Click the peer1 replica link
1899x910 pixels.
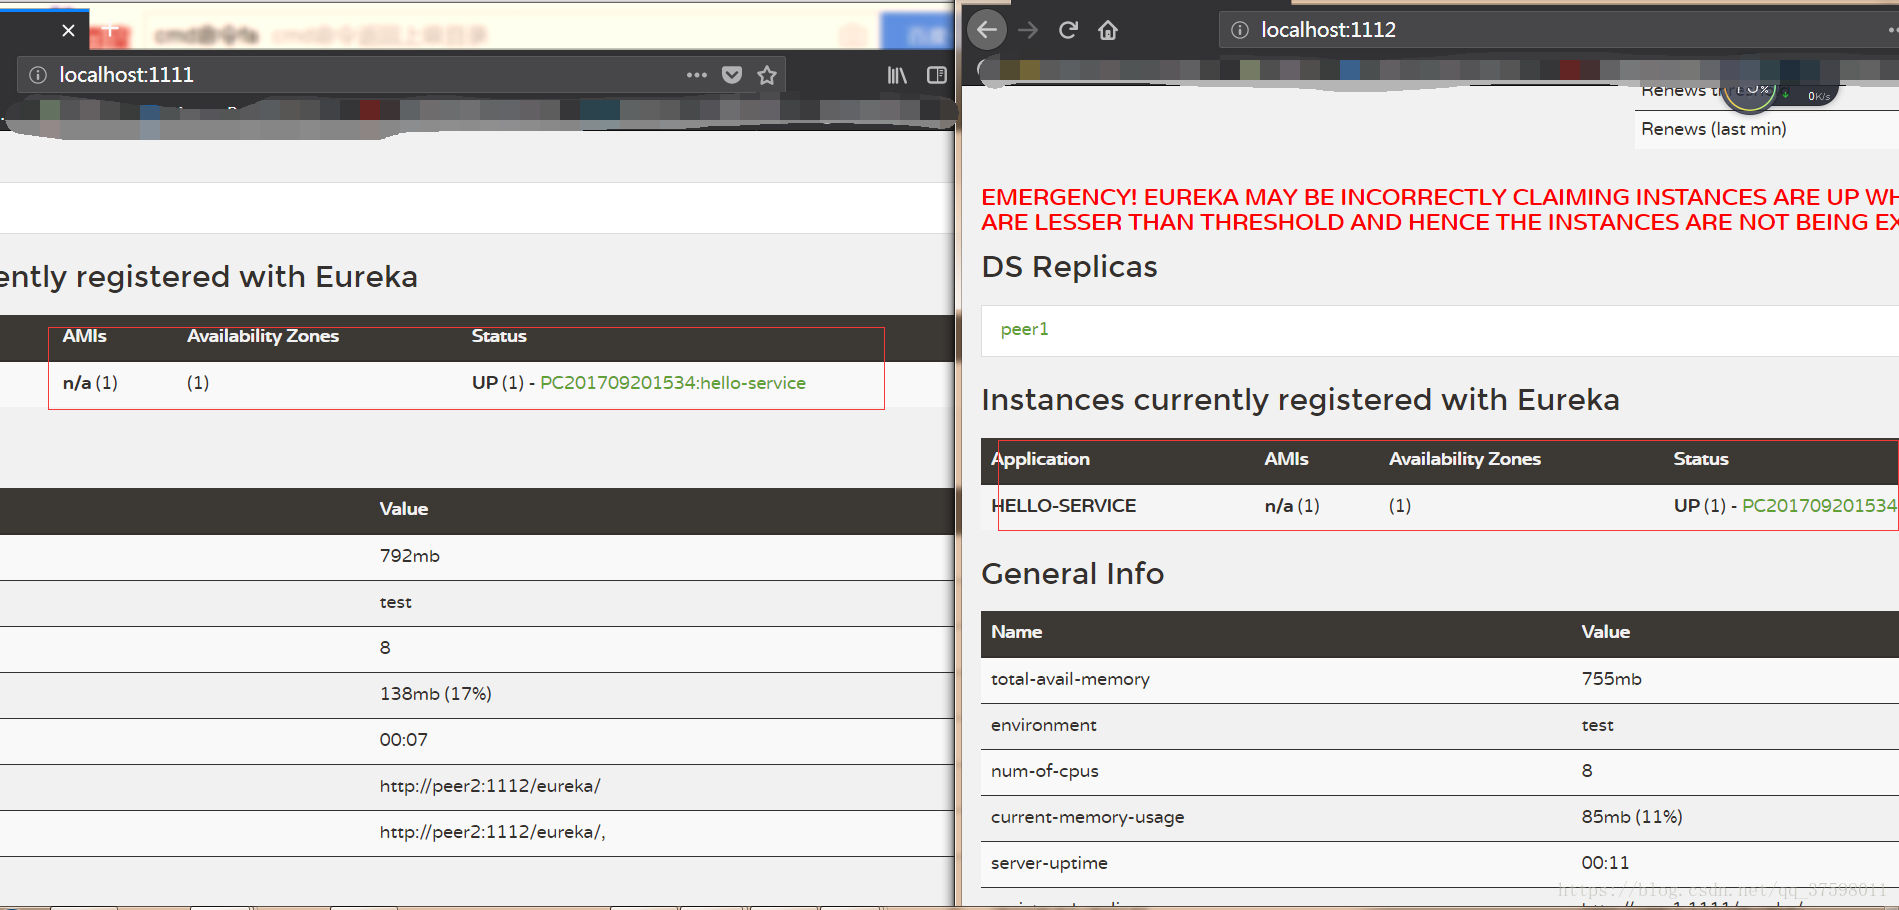tap(1025, 329)
